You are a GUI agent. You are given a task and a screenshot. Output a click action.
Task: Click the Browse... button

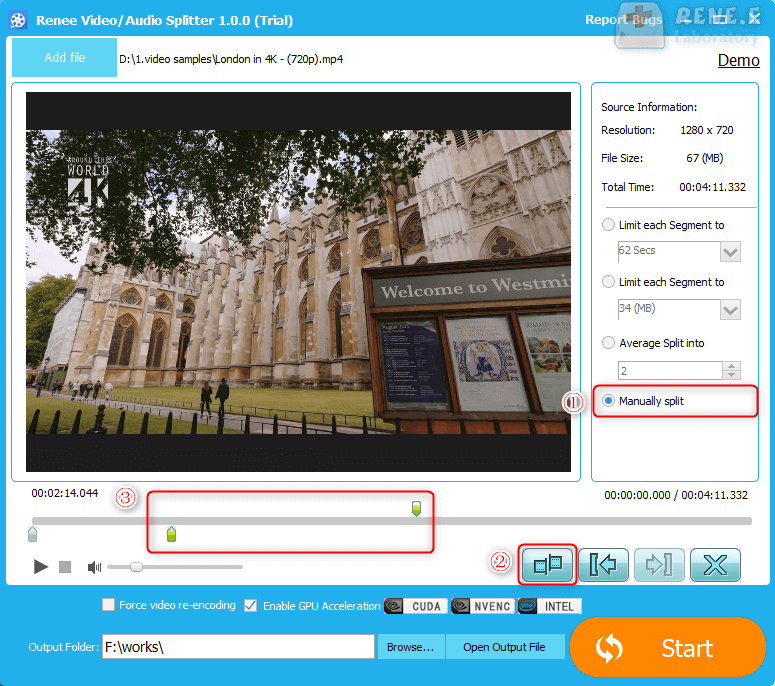click(410, 647)
